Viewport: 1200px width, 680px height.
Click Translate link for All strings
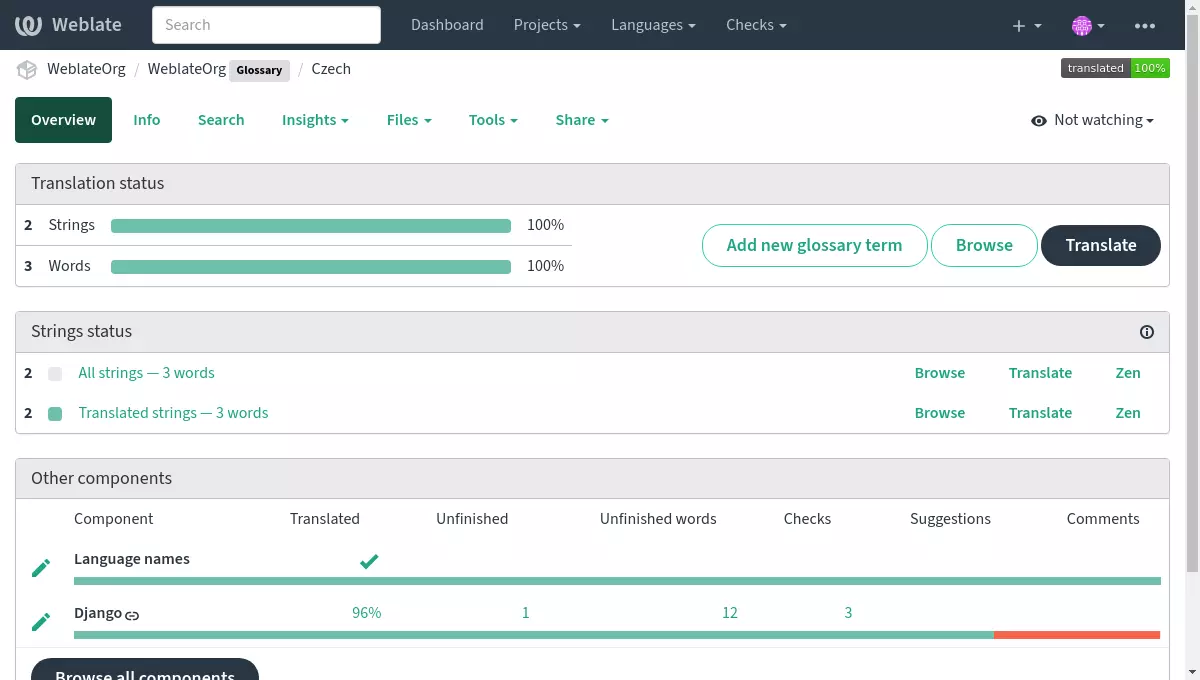1040,373
